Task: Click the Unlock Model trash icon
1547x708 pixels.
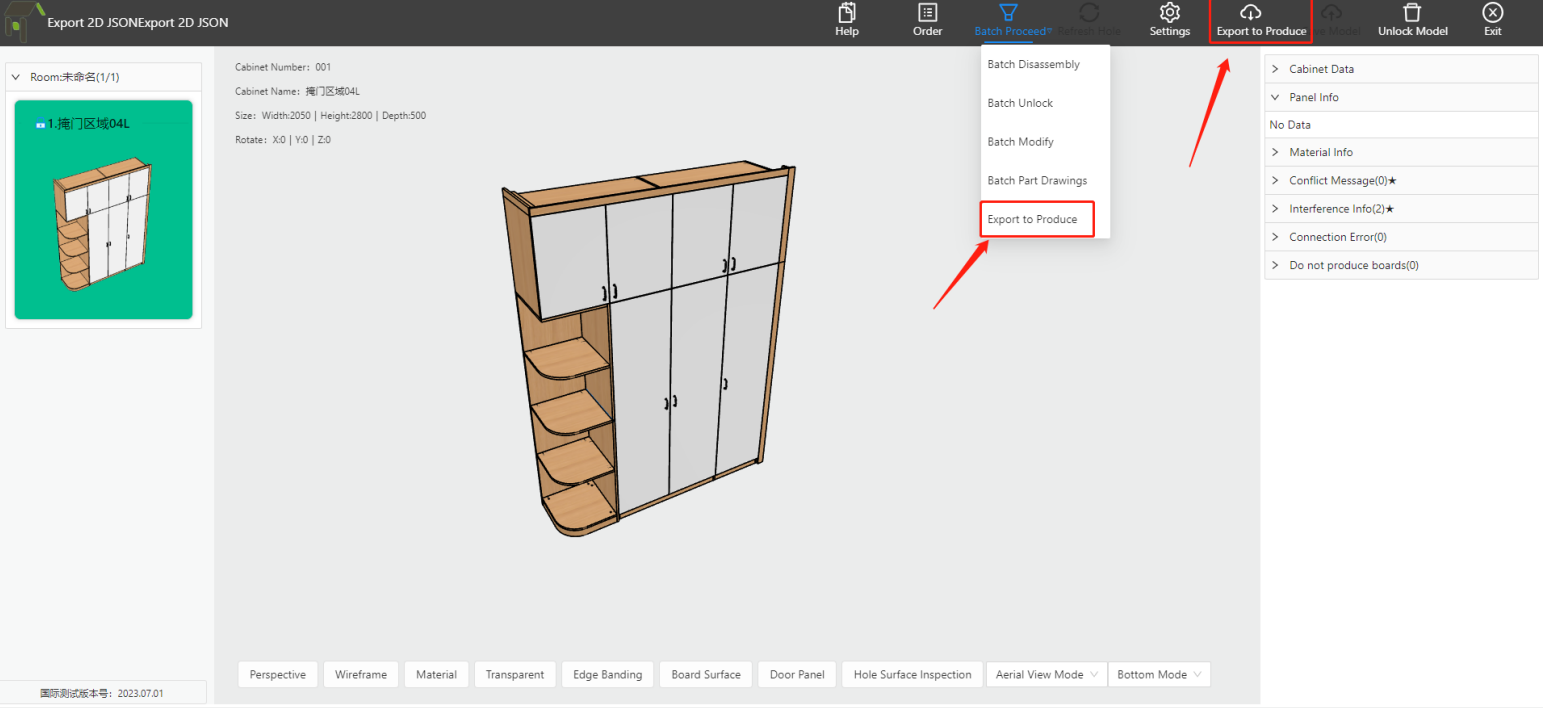Action: (x=1412, y=14)
